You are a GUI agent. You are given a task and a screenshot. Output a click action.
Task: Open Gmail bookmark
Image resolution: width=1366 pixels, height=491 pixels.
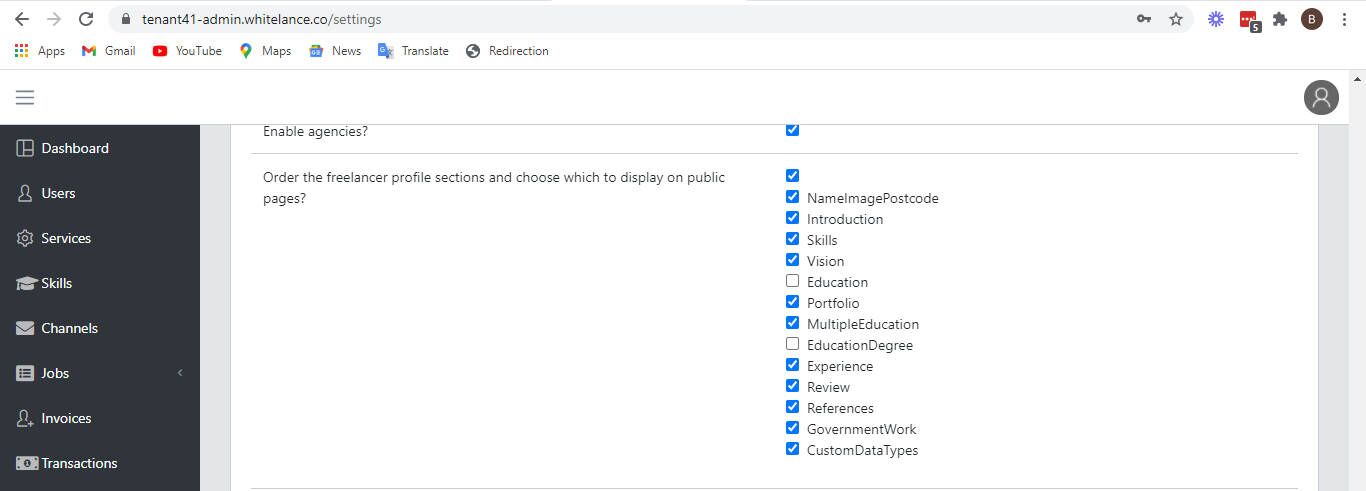(108, 51)
